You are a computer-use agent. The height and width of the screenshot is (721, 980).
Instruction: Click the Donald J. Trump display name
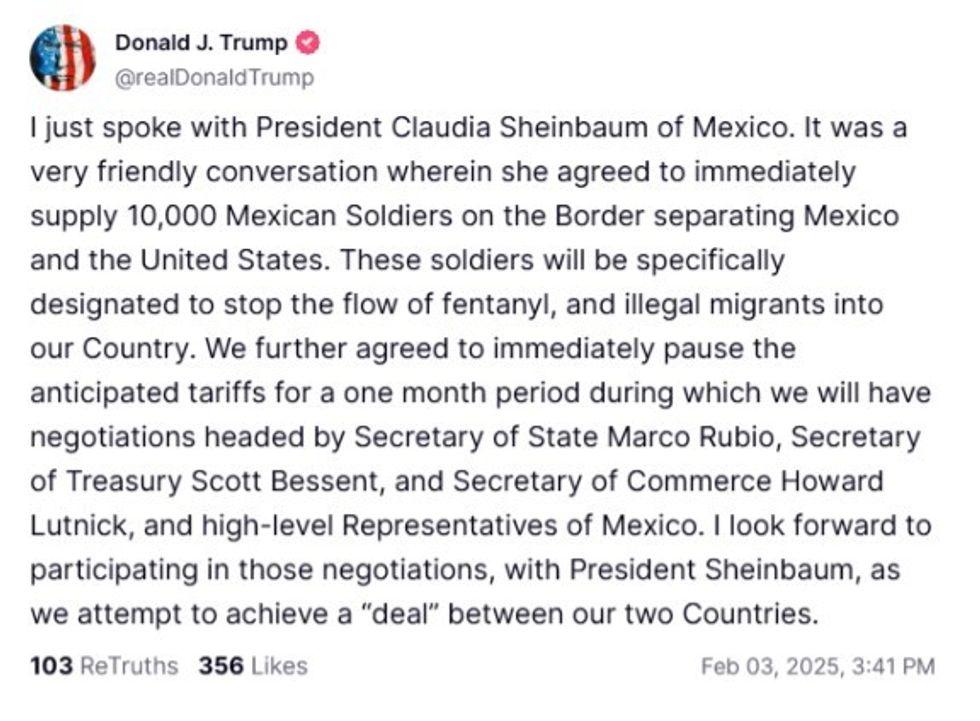(x=201, y=43)
